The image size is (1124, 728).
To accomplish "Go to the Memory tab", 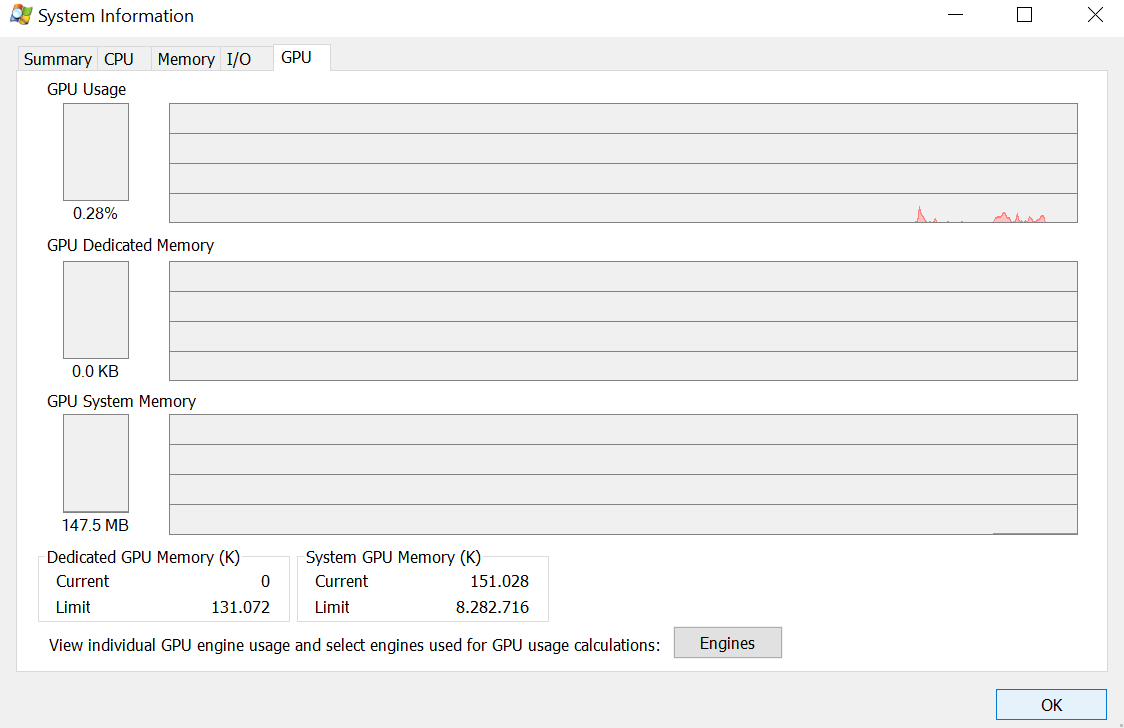I will (x=186, y=59).
